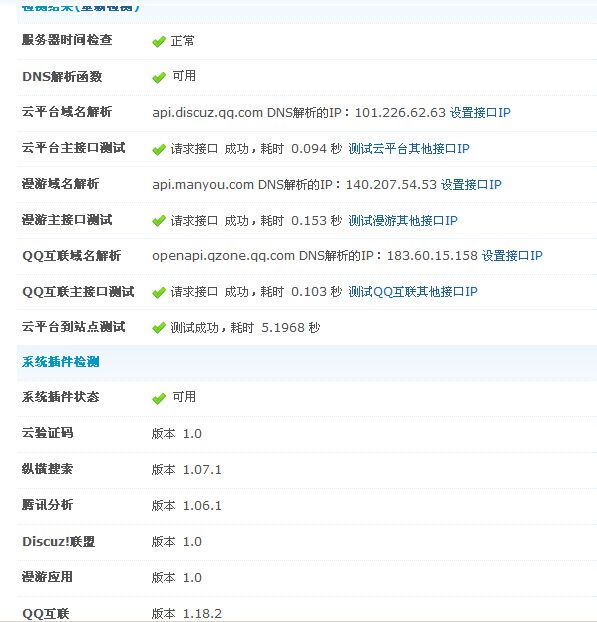Select the 漫游应用 plugin row label
The image size is (597, 622).
(48, 577)
